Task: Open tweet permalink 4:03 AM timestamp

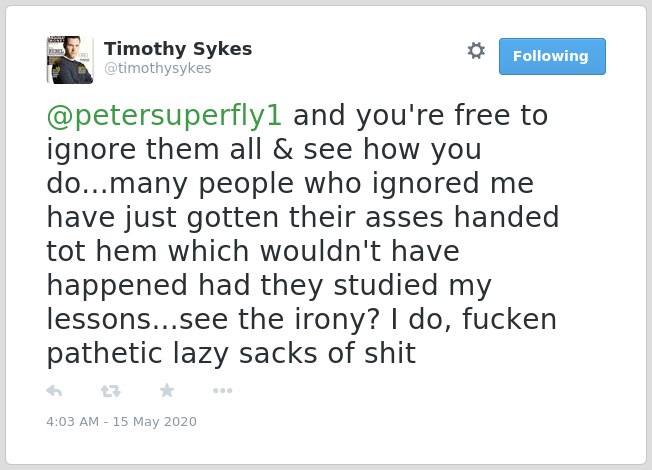Action: pyautogui.click(x=73, y=421)
